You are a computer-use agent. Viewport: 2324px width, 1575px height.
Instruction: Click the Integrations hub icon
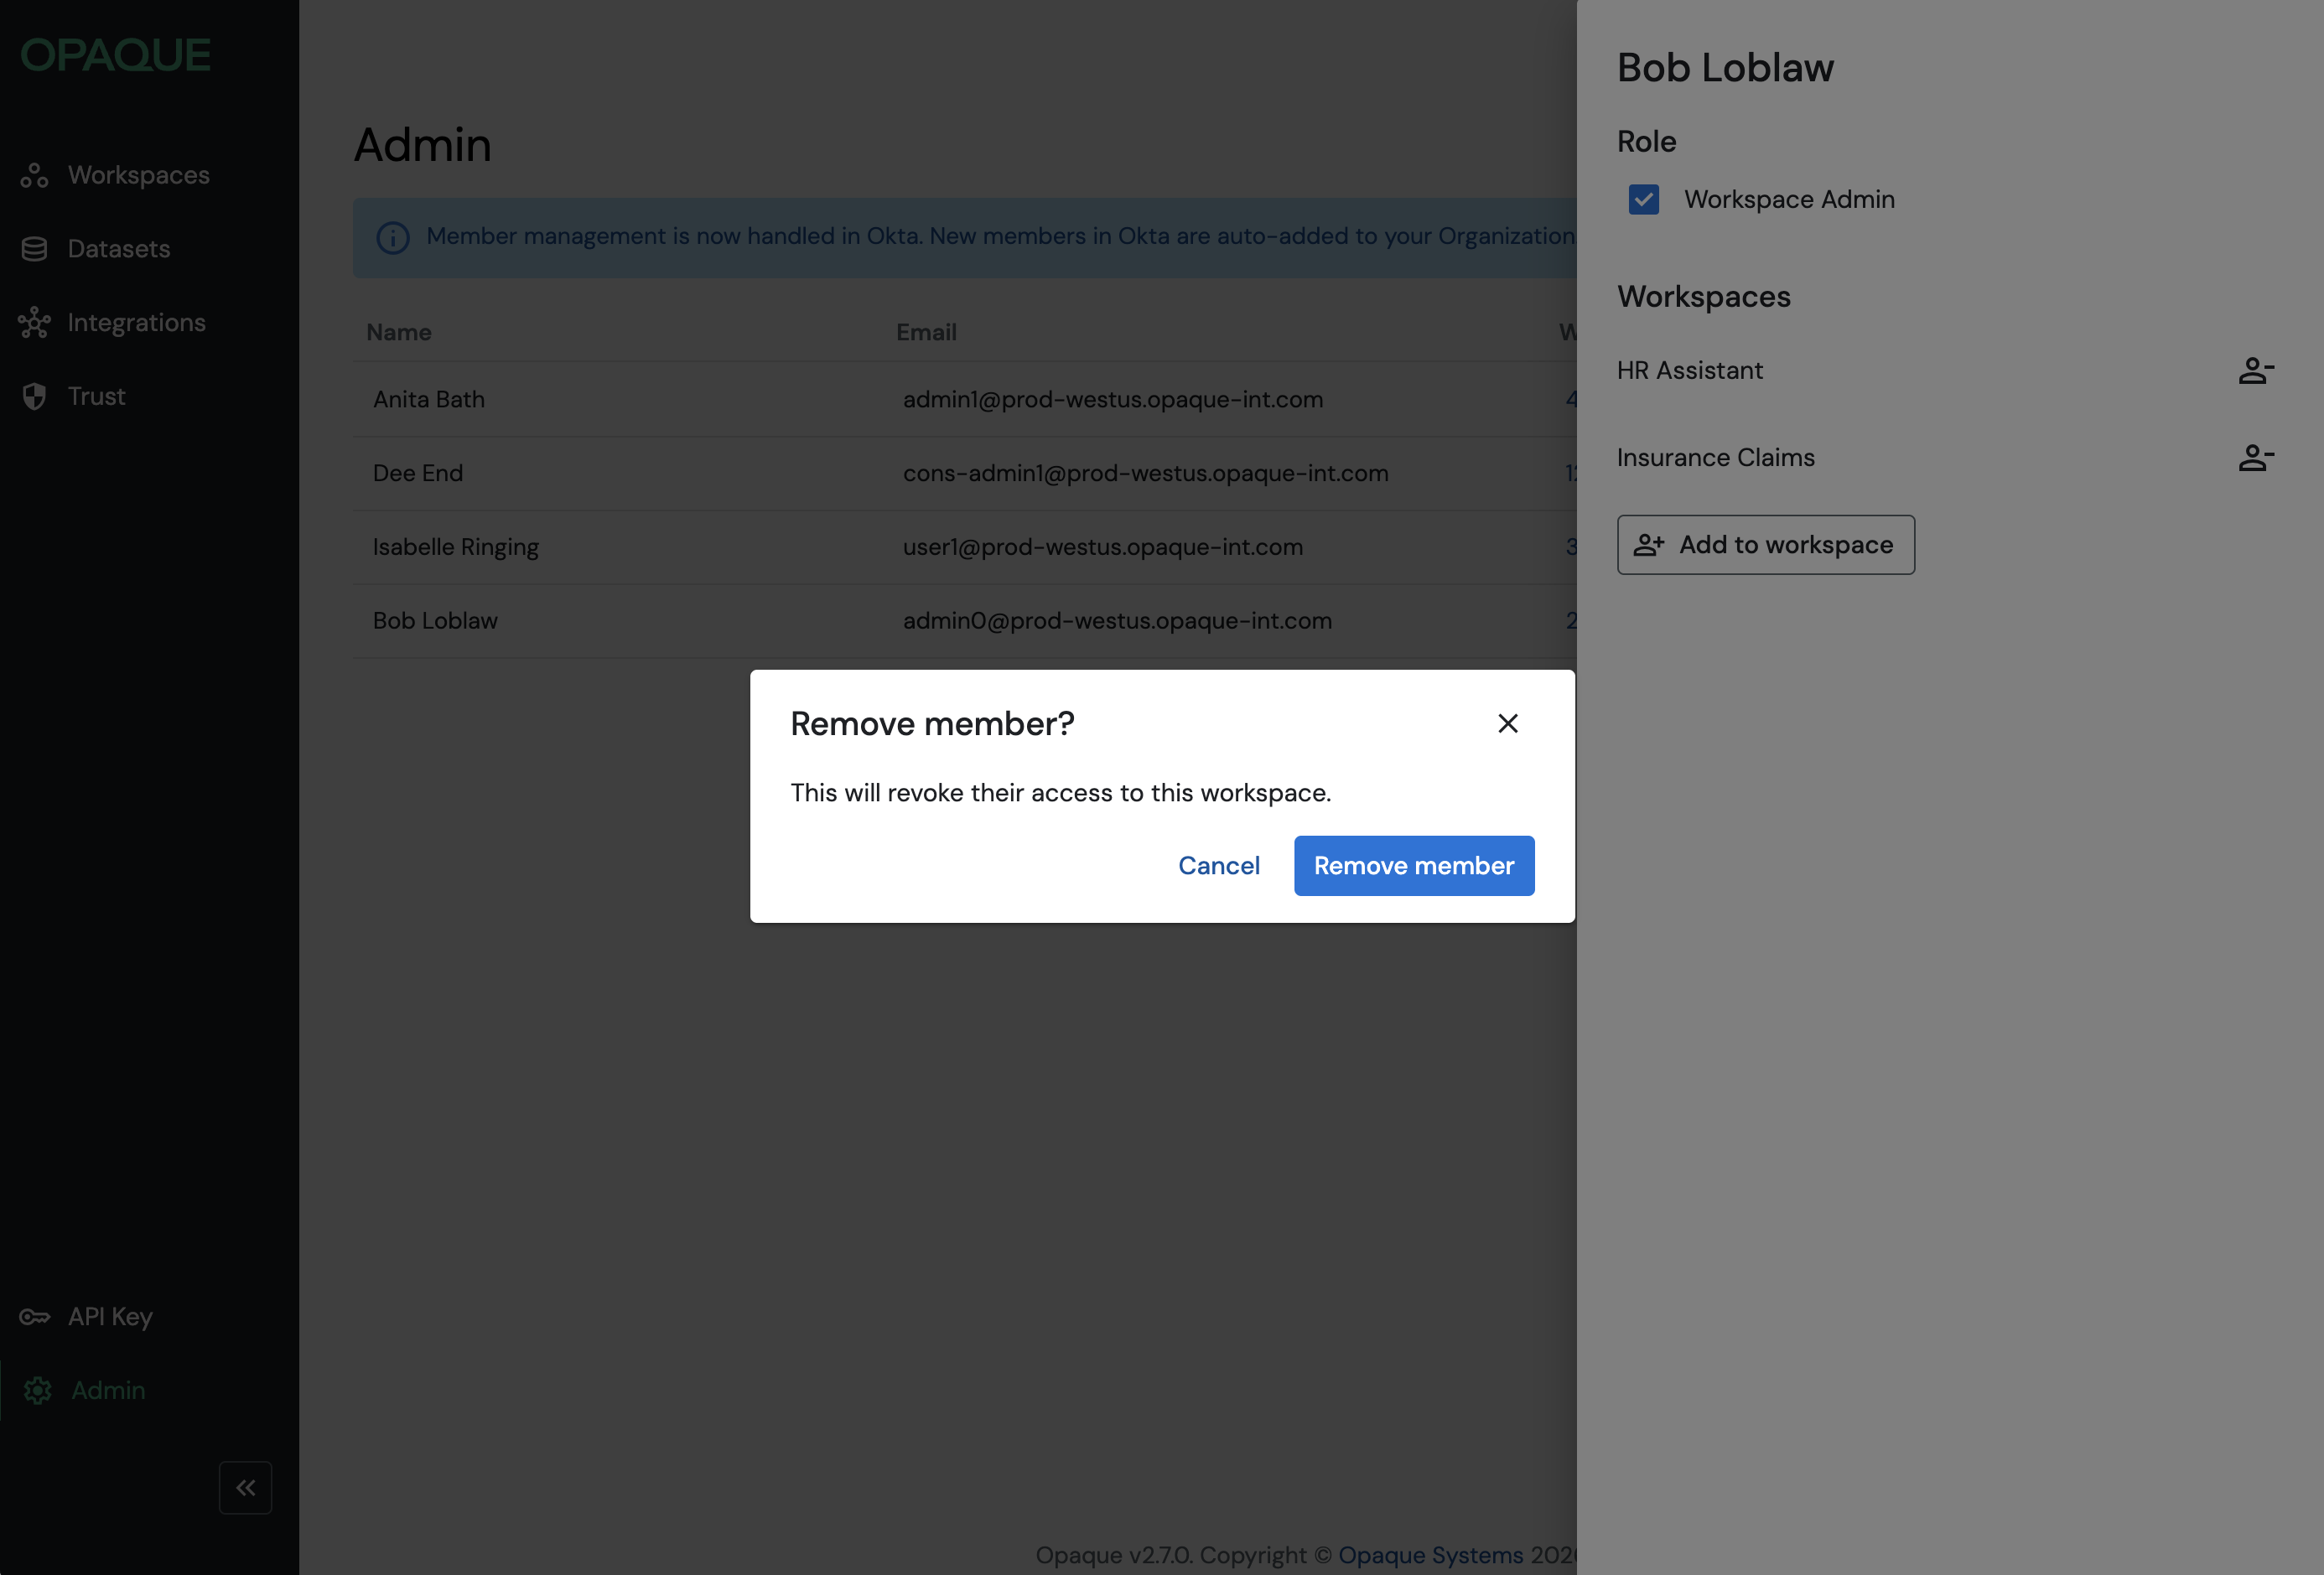pos(34,323)
